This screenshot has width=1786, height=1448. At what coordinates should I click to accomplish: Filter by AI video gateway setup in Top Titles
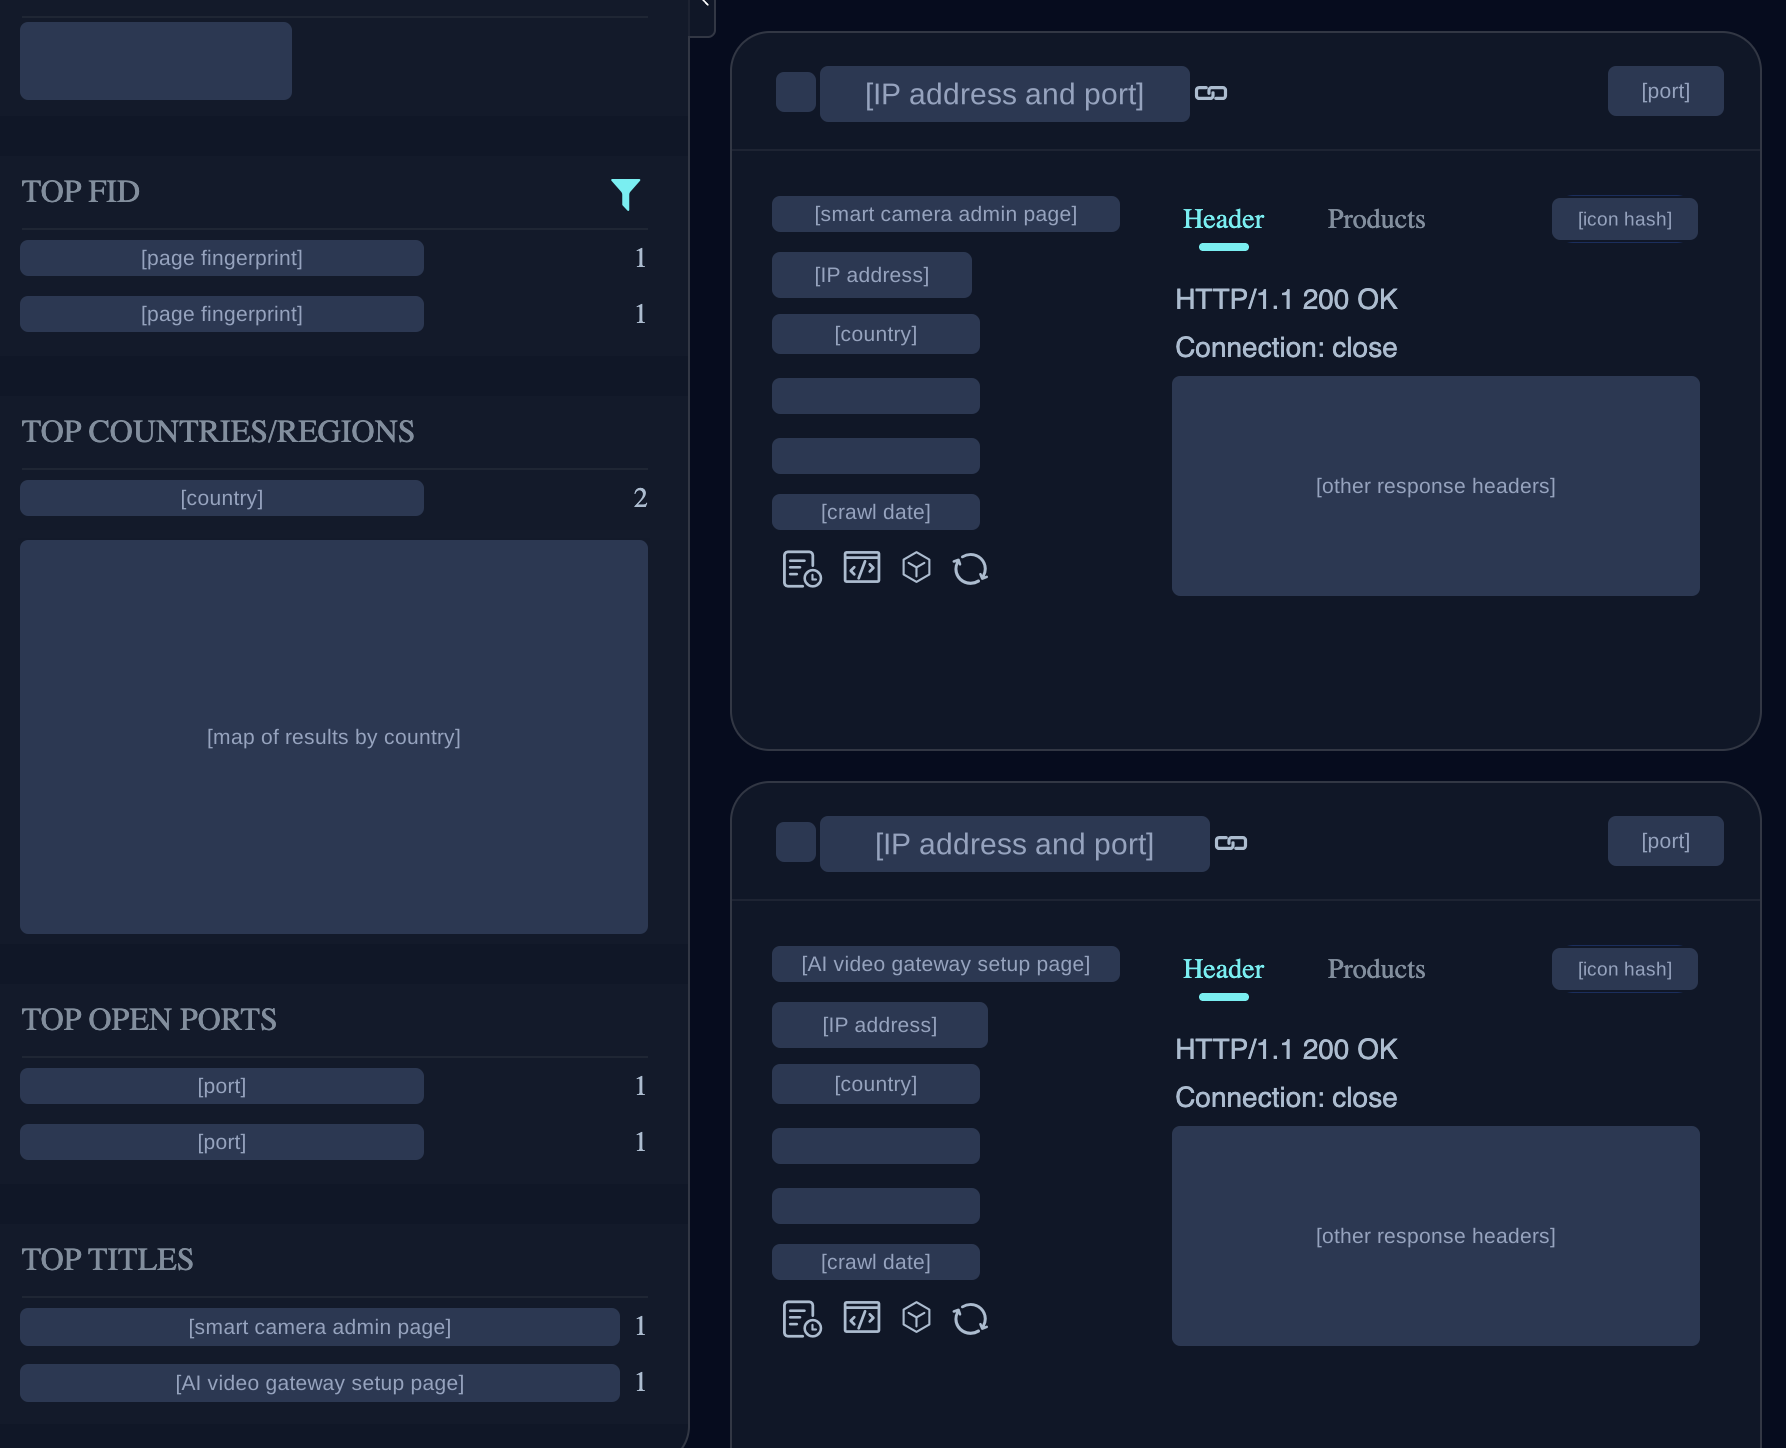[x=320, y=1383]
